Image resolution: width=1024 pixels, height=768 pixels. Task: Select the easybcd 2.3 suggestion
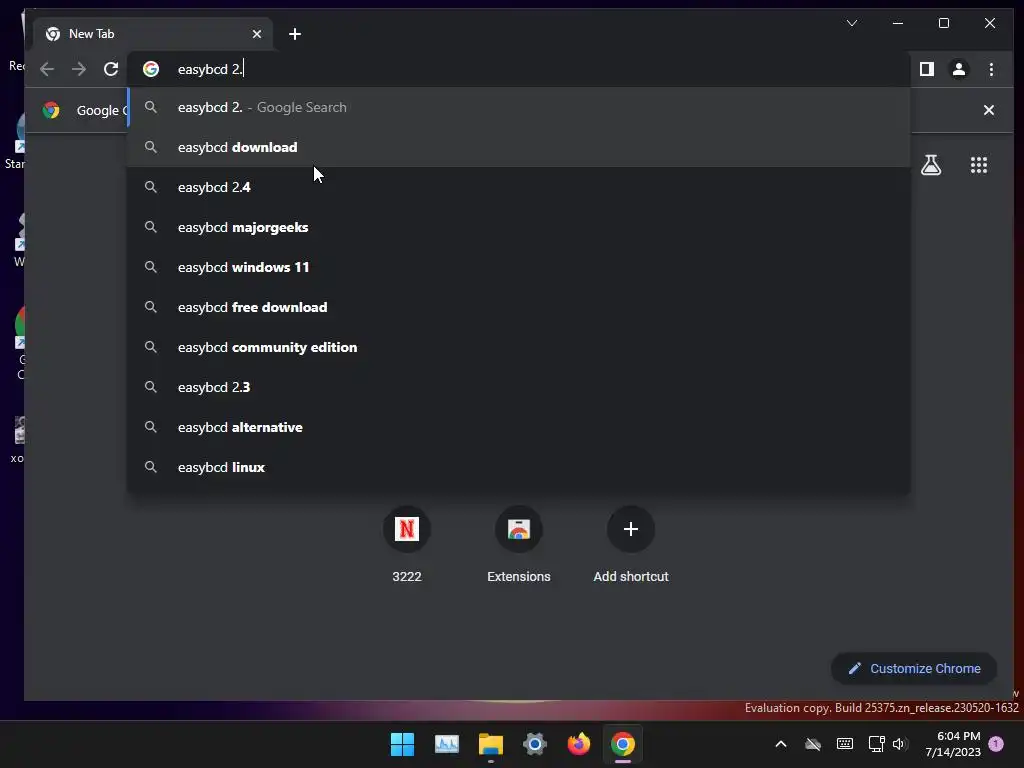tap(519, 387)
